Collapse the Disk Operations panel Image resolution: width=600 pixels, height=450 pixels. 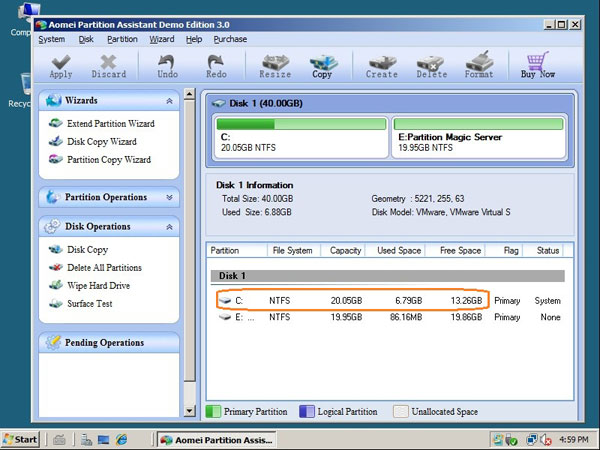[x=169, y=227]
